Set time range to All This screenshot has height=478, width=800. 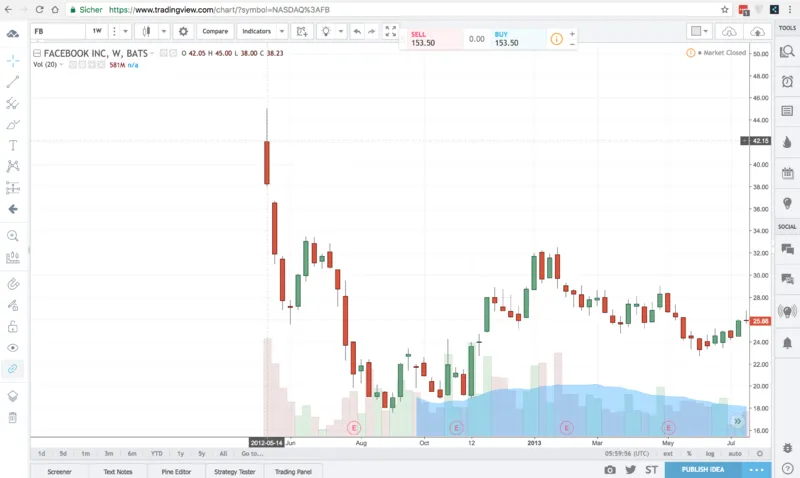pyautogui.click(x=223, y=454)
